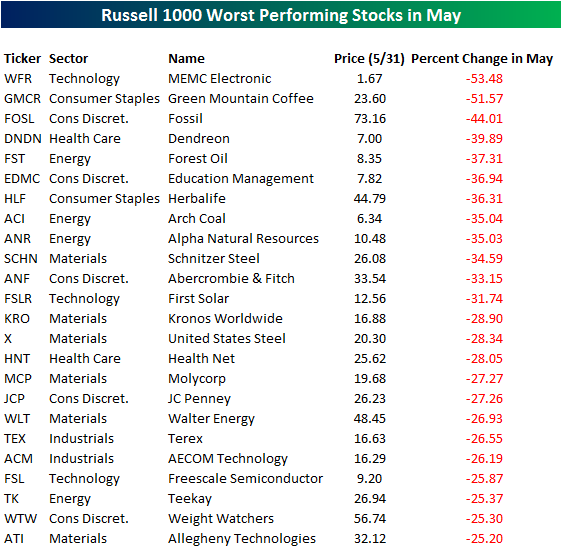Click the name 'Alpha Natural Resources'
The height and width of the screenshot is (552, 561).
tap(243, 239)
